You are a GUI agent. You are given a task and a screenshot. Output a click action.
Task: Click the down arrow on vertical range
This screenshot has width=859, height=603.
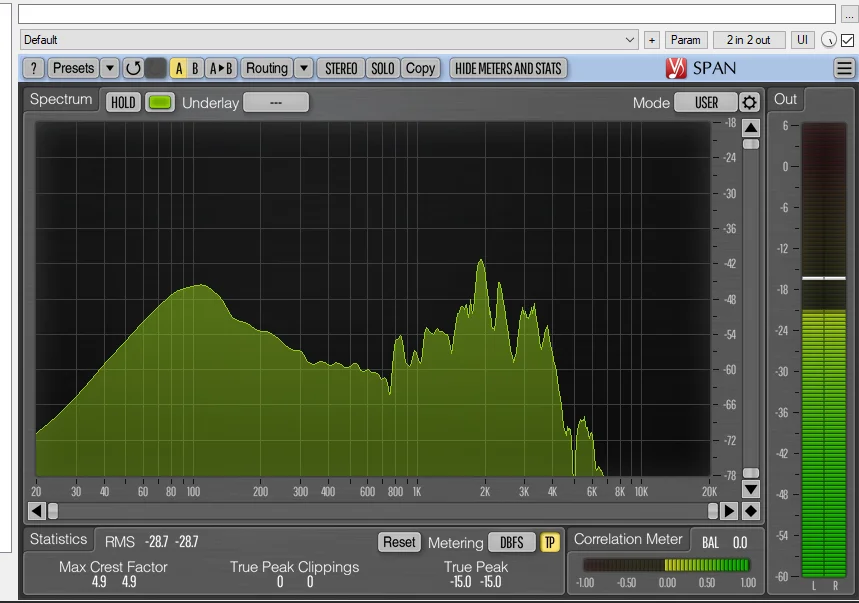coord(750,489)
